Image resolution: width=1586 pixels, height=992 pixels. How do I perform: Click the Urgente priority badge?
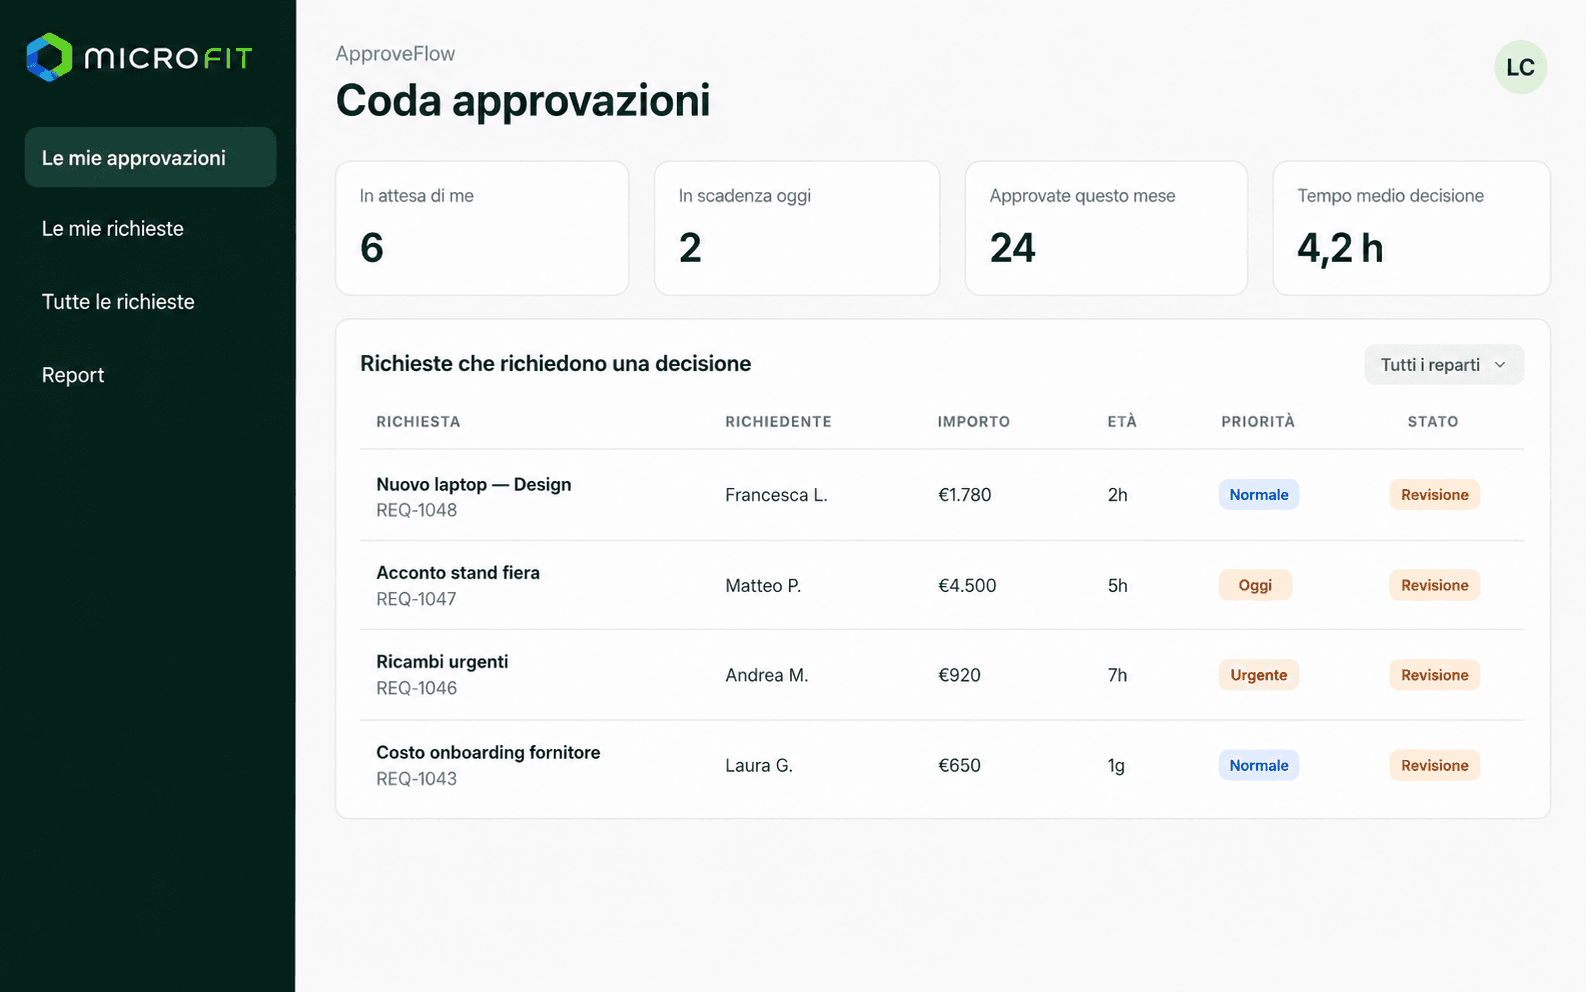pyautogui.click(x=1258, y=675)
